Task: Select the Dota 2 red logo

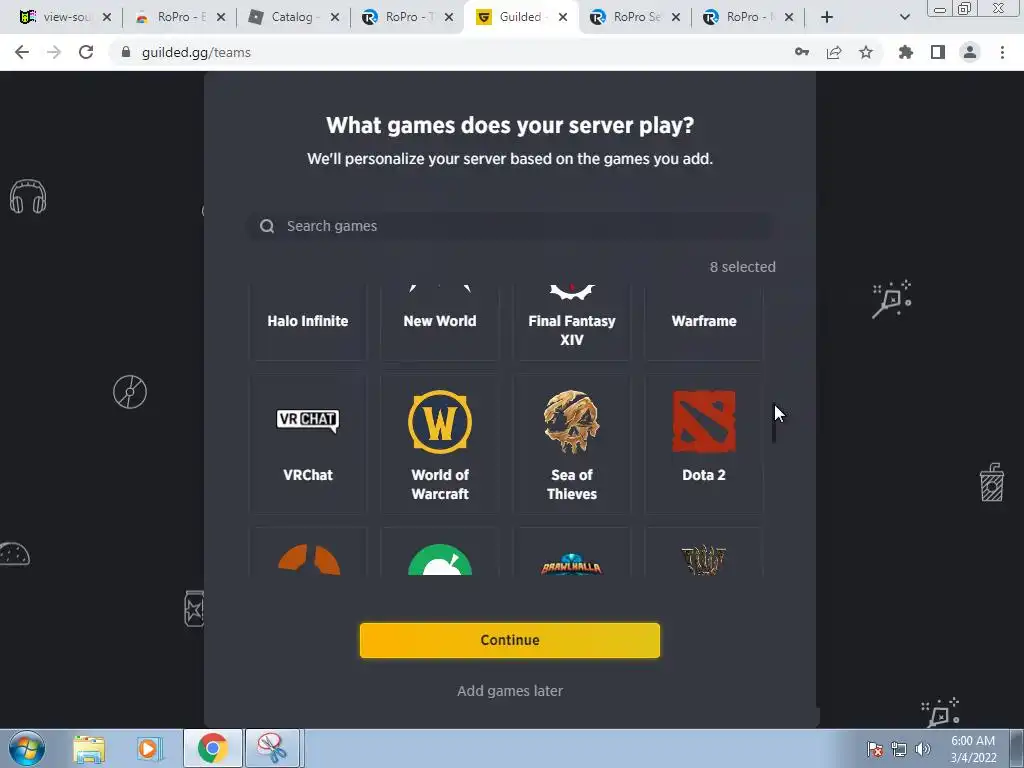Action: 704,422
